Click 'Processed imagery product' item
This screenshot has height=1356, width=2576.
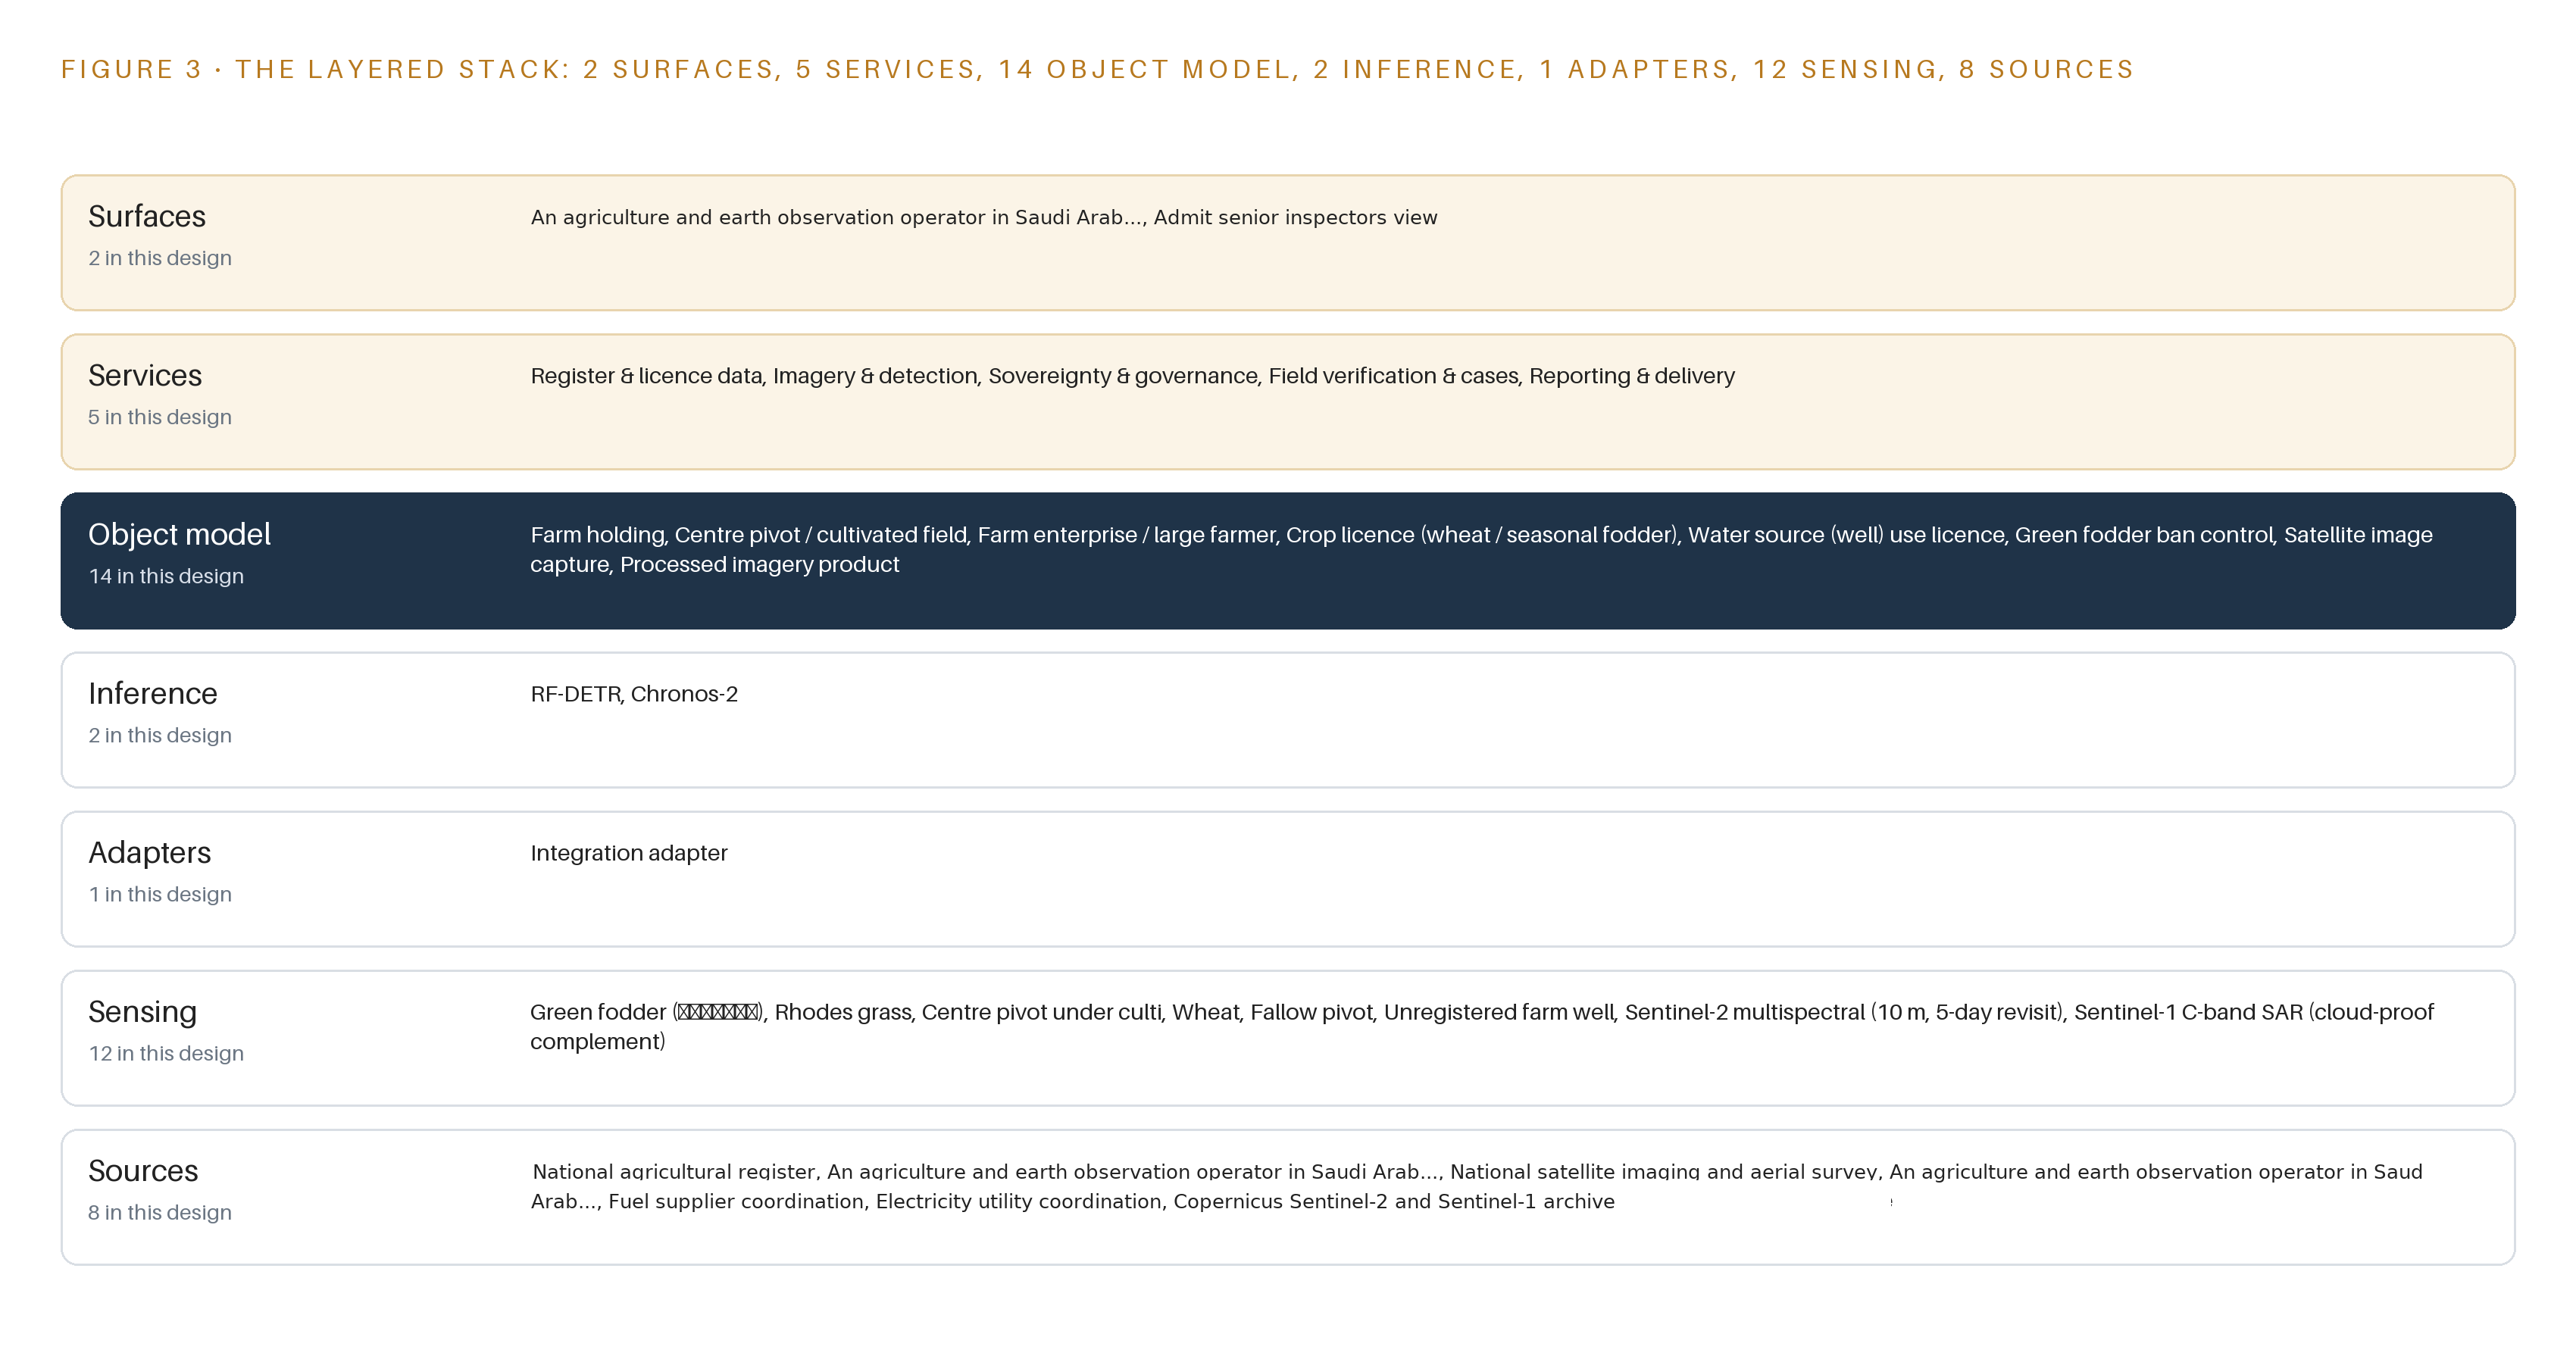759,565
